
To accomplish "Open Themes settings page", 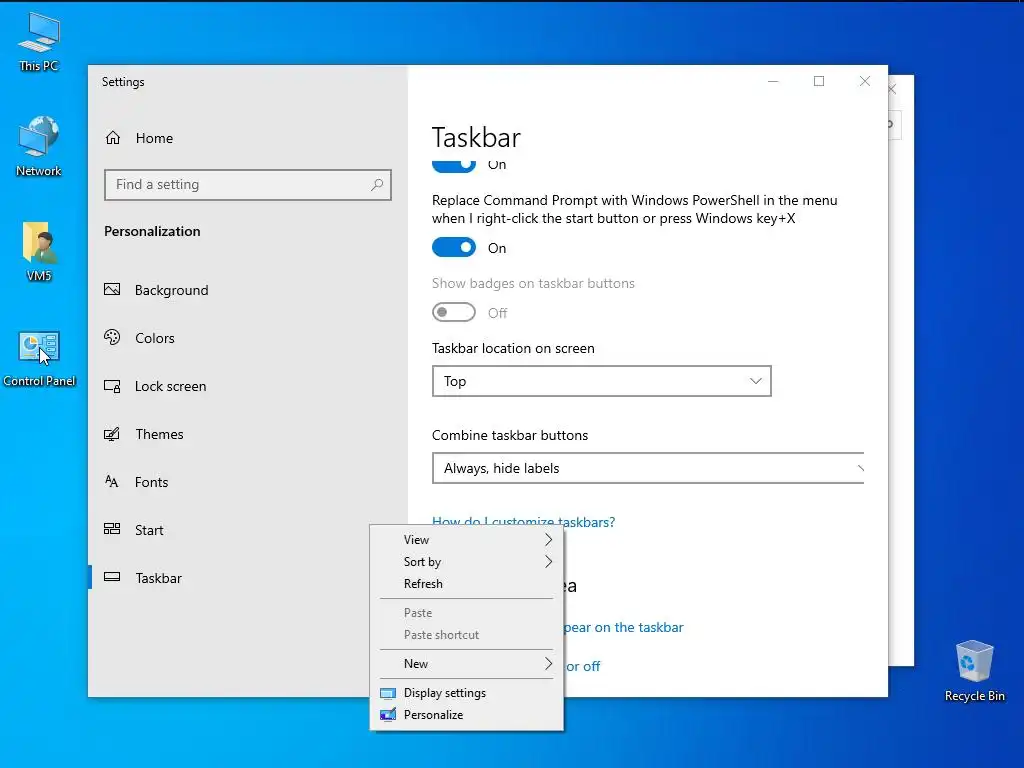I will click(x=248, y=434).
